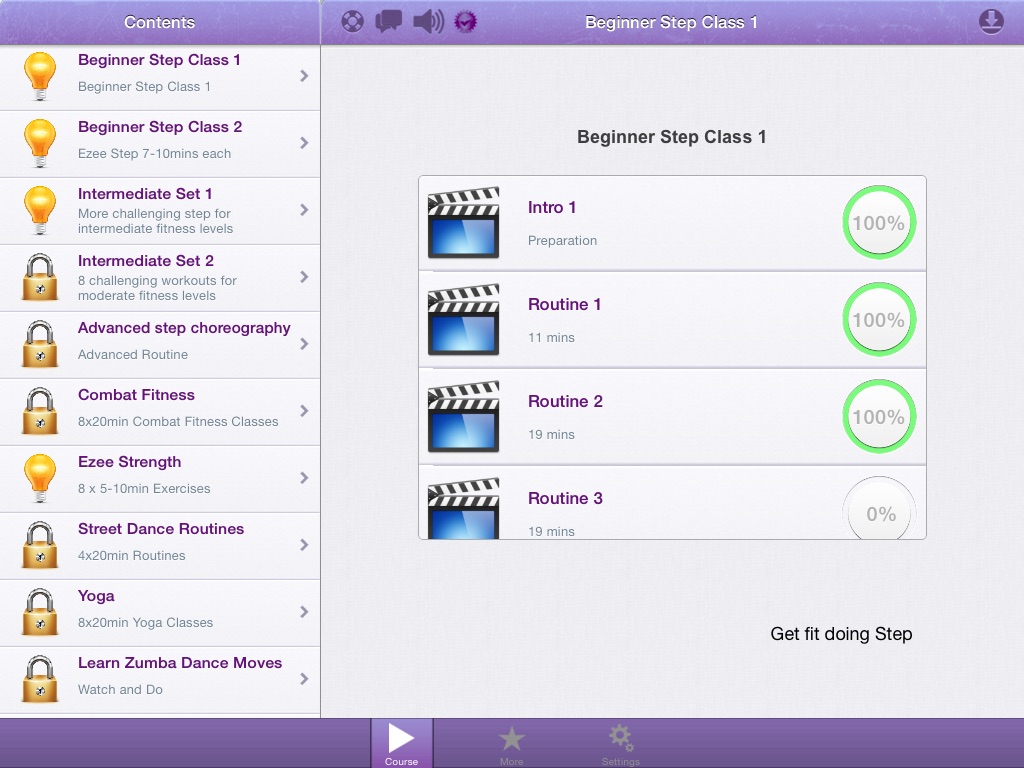1024x768 pixels.
Task: Expand Advanced step choreography chevron
Action: pyautogui.click(x=304, y=344)
